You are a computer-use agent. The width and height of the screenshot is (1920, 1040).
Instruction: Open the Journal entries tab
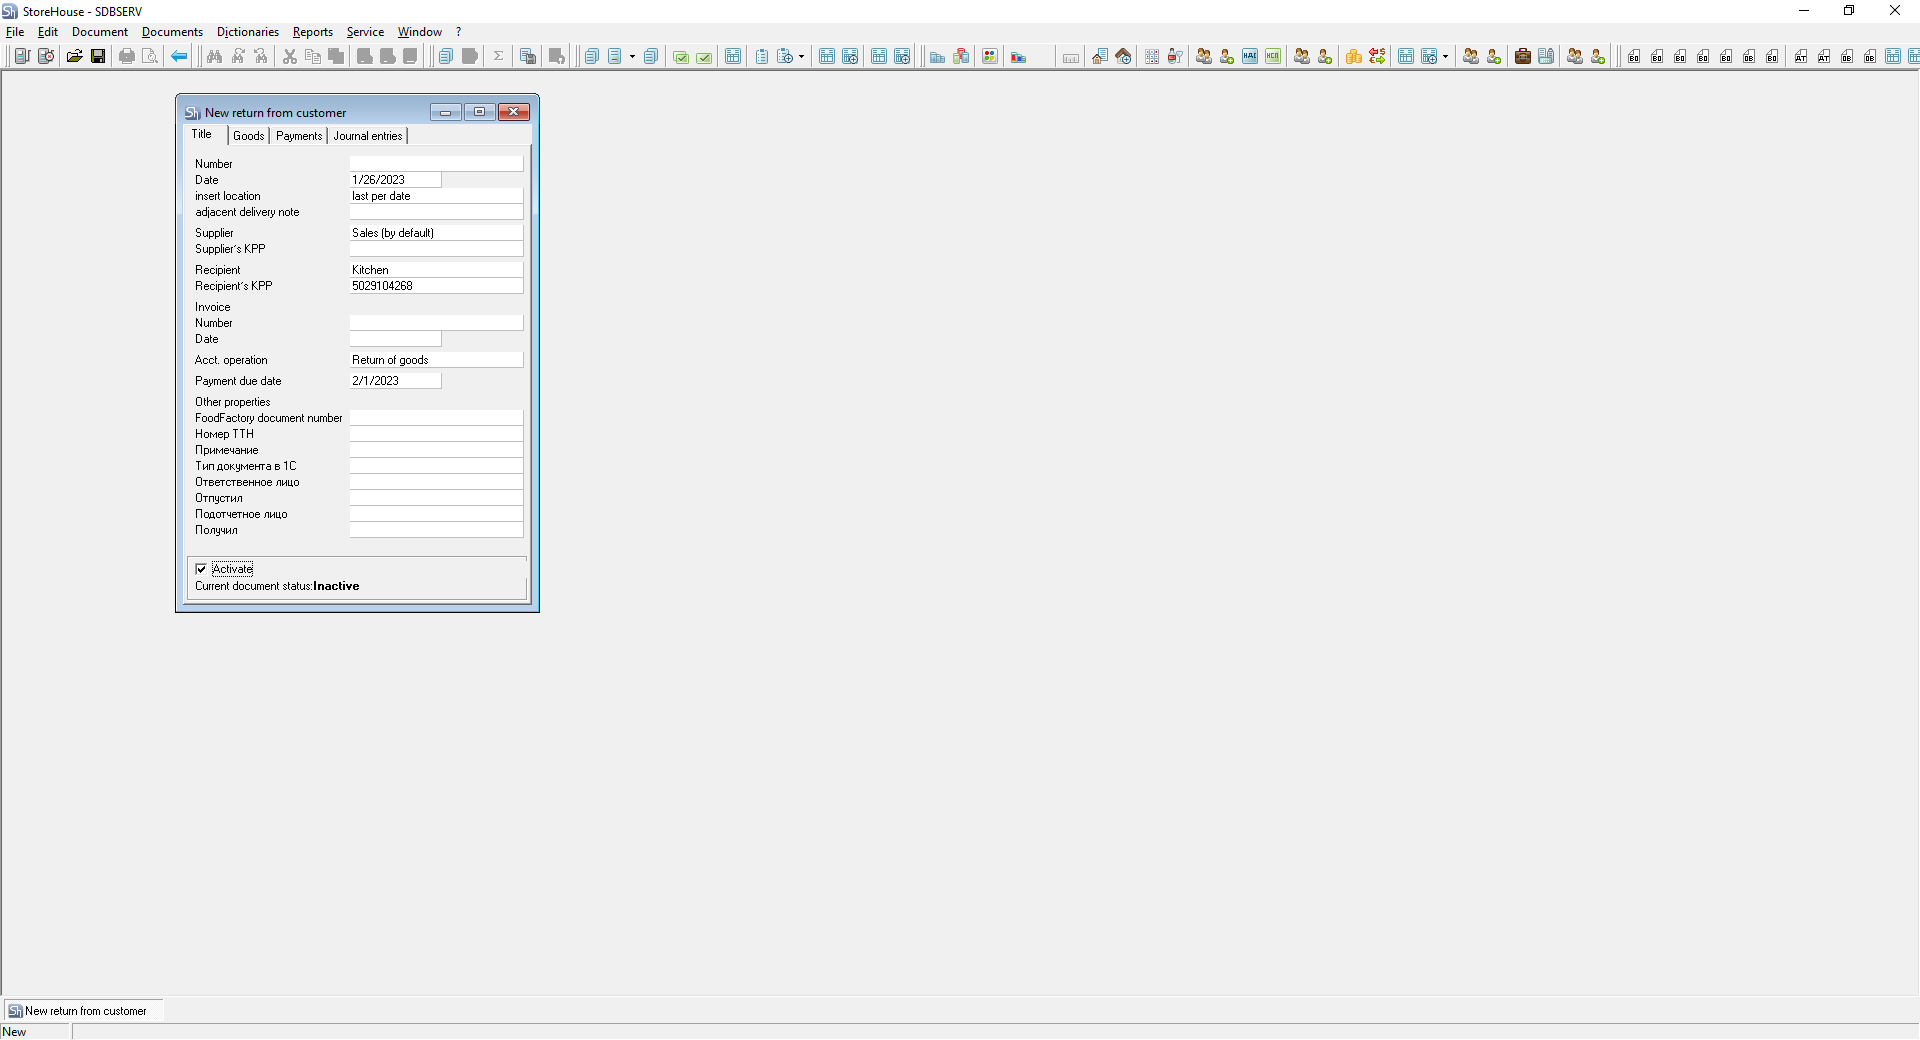point(367,136)
